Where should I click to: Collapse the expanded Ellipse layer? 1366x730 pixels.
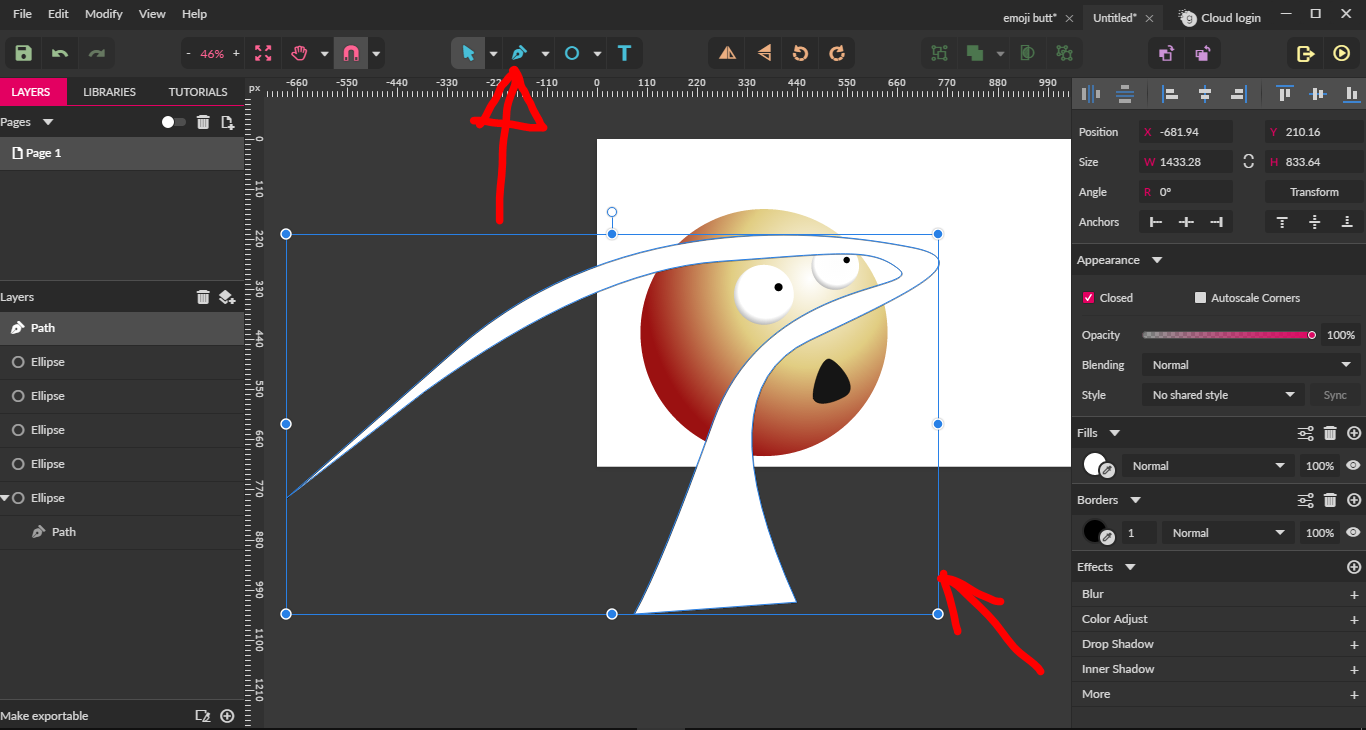[x=5, y=498]
